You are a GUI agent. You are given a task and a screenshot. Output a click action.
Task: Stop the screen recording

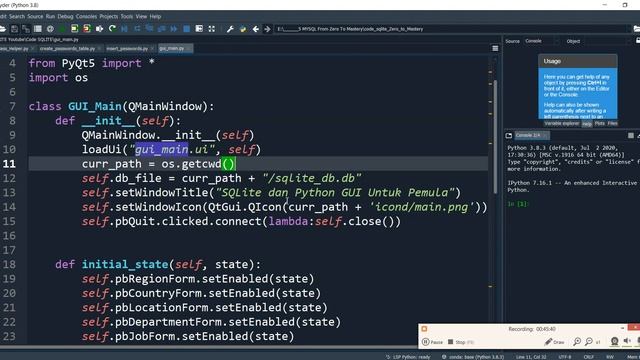click(x=461, y=342)
